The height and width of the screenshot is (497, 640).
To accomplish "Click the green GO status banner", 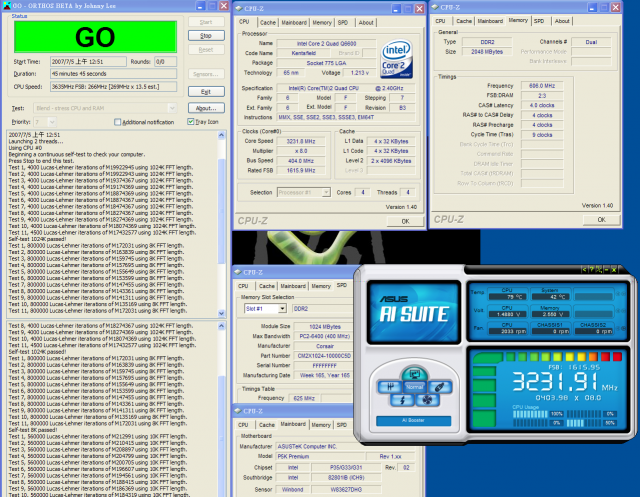I will coord(95,37).
